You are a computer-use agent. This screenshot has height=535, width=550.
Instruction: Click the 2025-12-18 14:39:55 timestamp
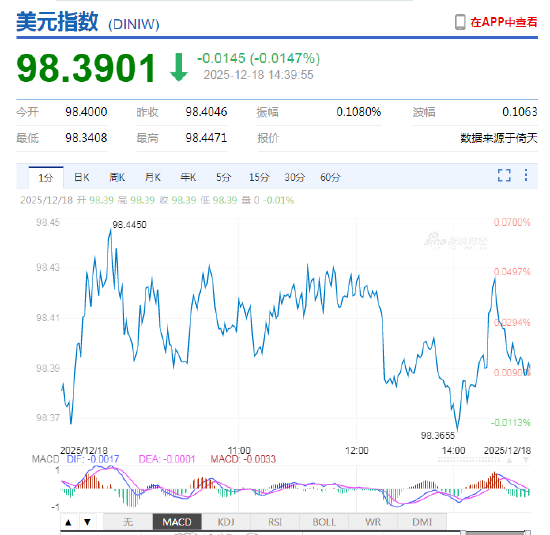[259, 75]
